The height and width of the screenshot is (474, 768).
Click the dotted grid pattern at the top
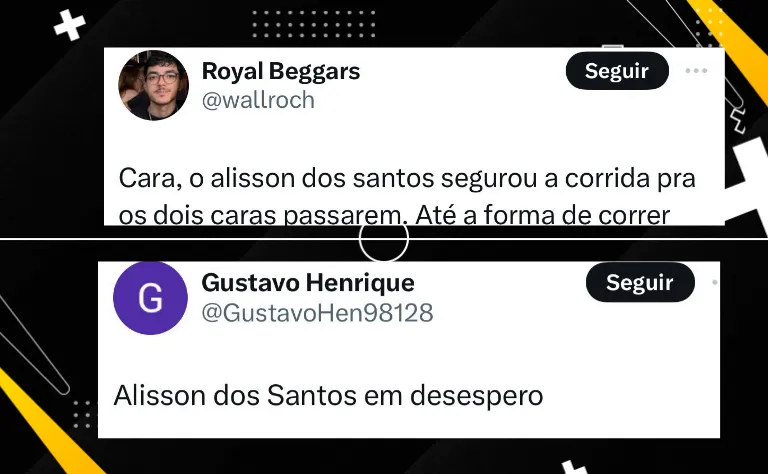(314, 24)
